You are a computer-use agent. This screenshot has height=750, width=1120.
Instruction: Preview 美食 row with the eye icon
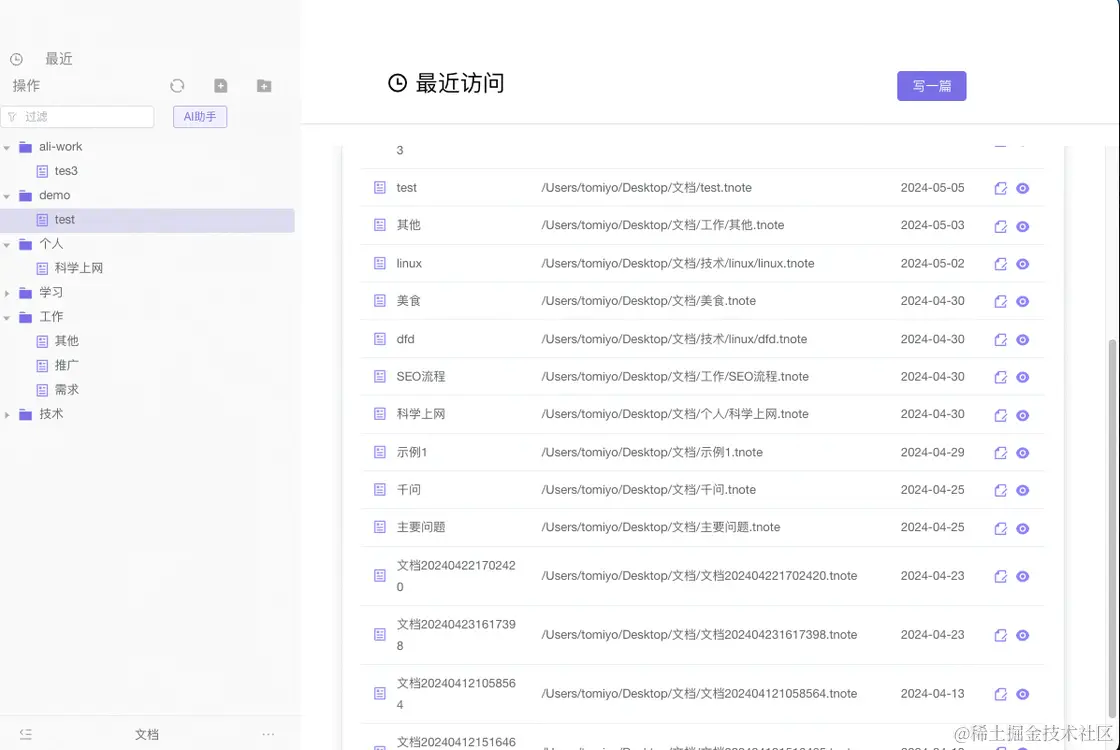[1022, 301]
